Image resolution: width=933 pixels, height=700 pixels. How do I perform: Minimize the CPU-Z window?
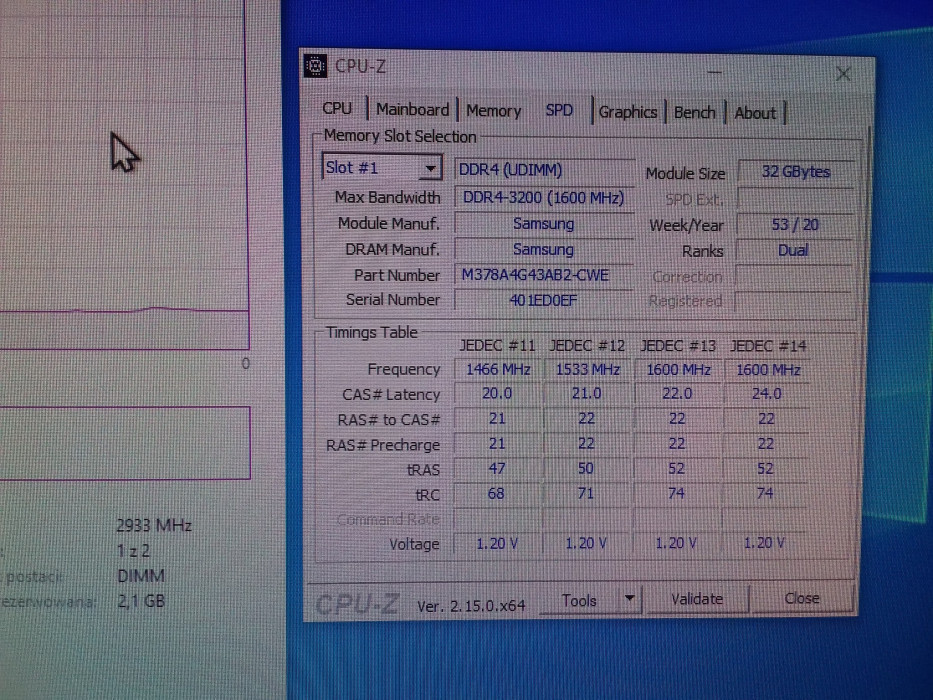[x=715, y=73]
